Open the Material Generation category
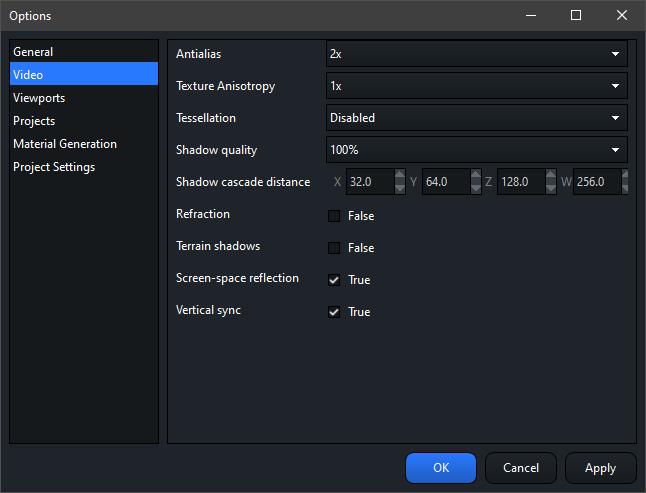Viewport: 646px width, 493px height. pos(65,144)
